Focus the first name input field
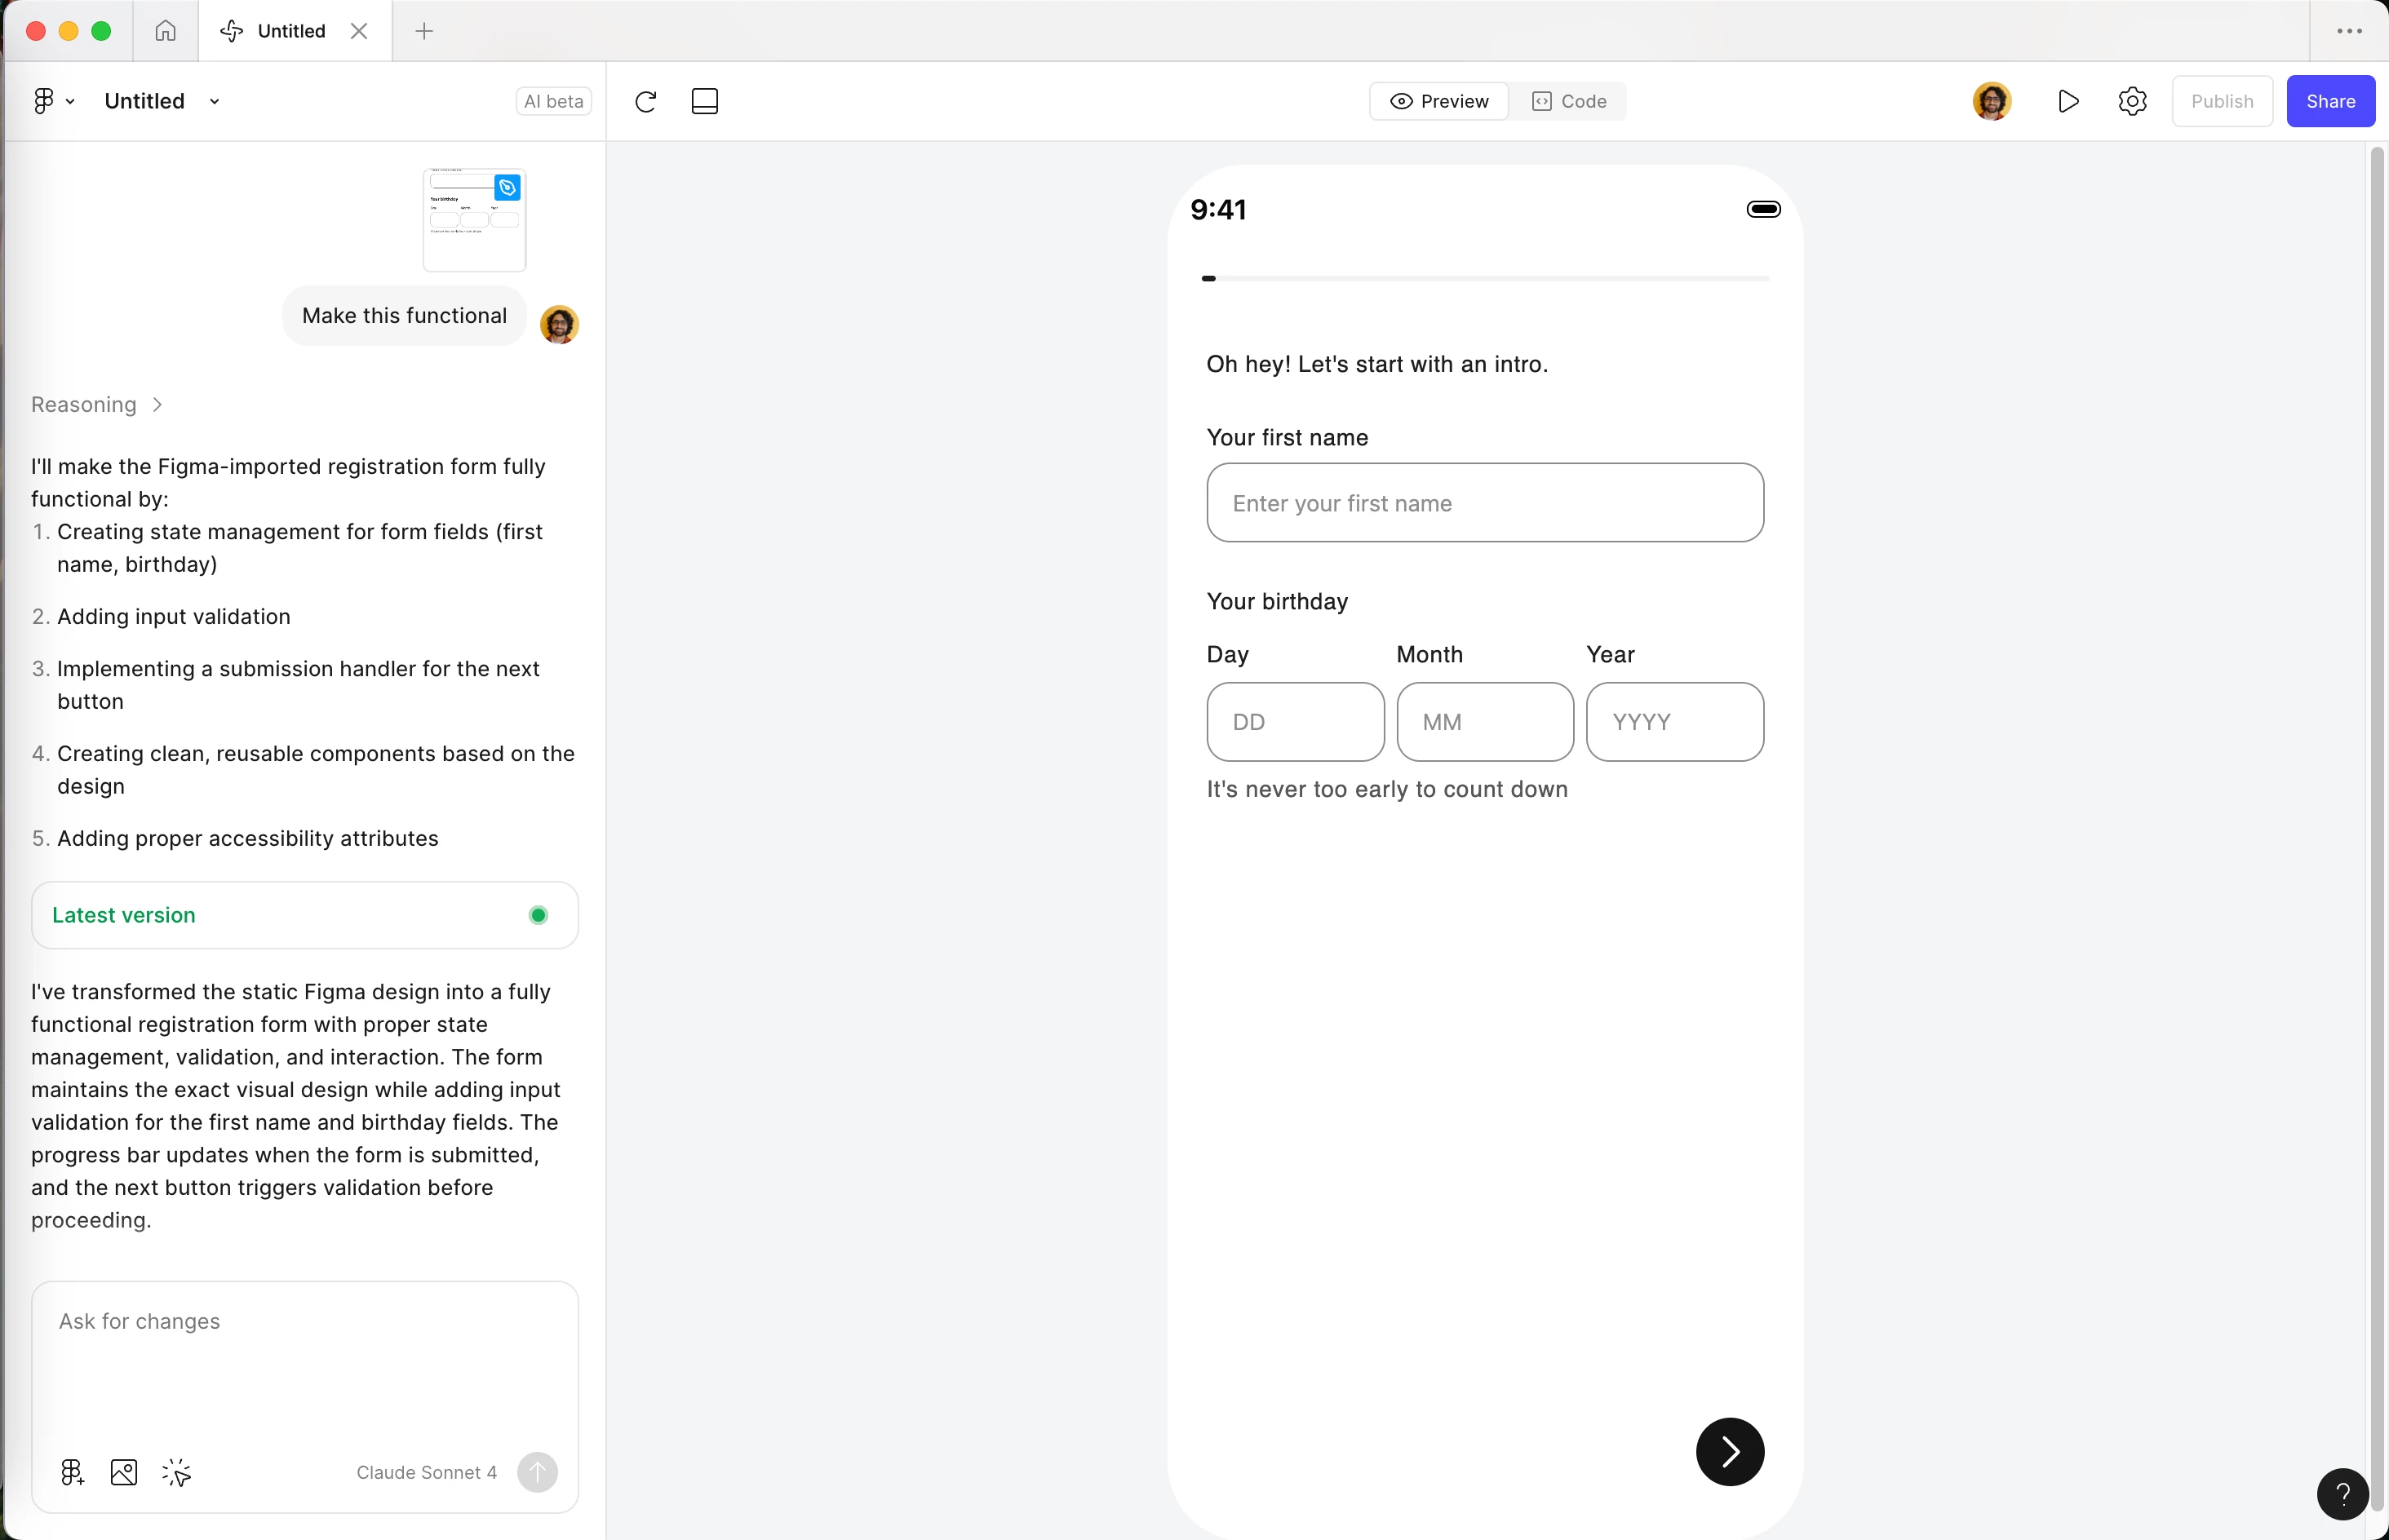The width and height of the screenshot is (2389, 1540). 1485,503
